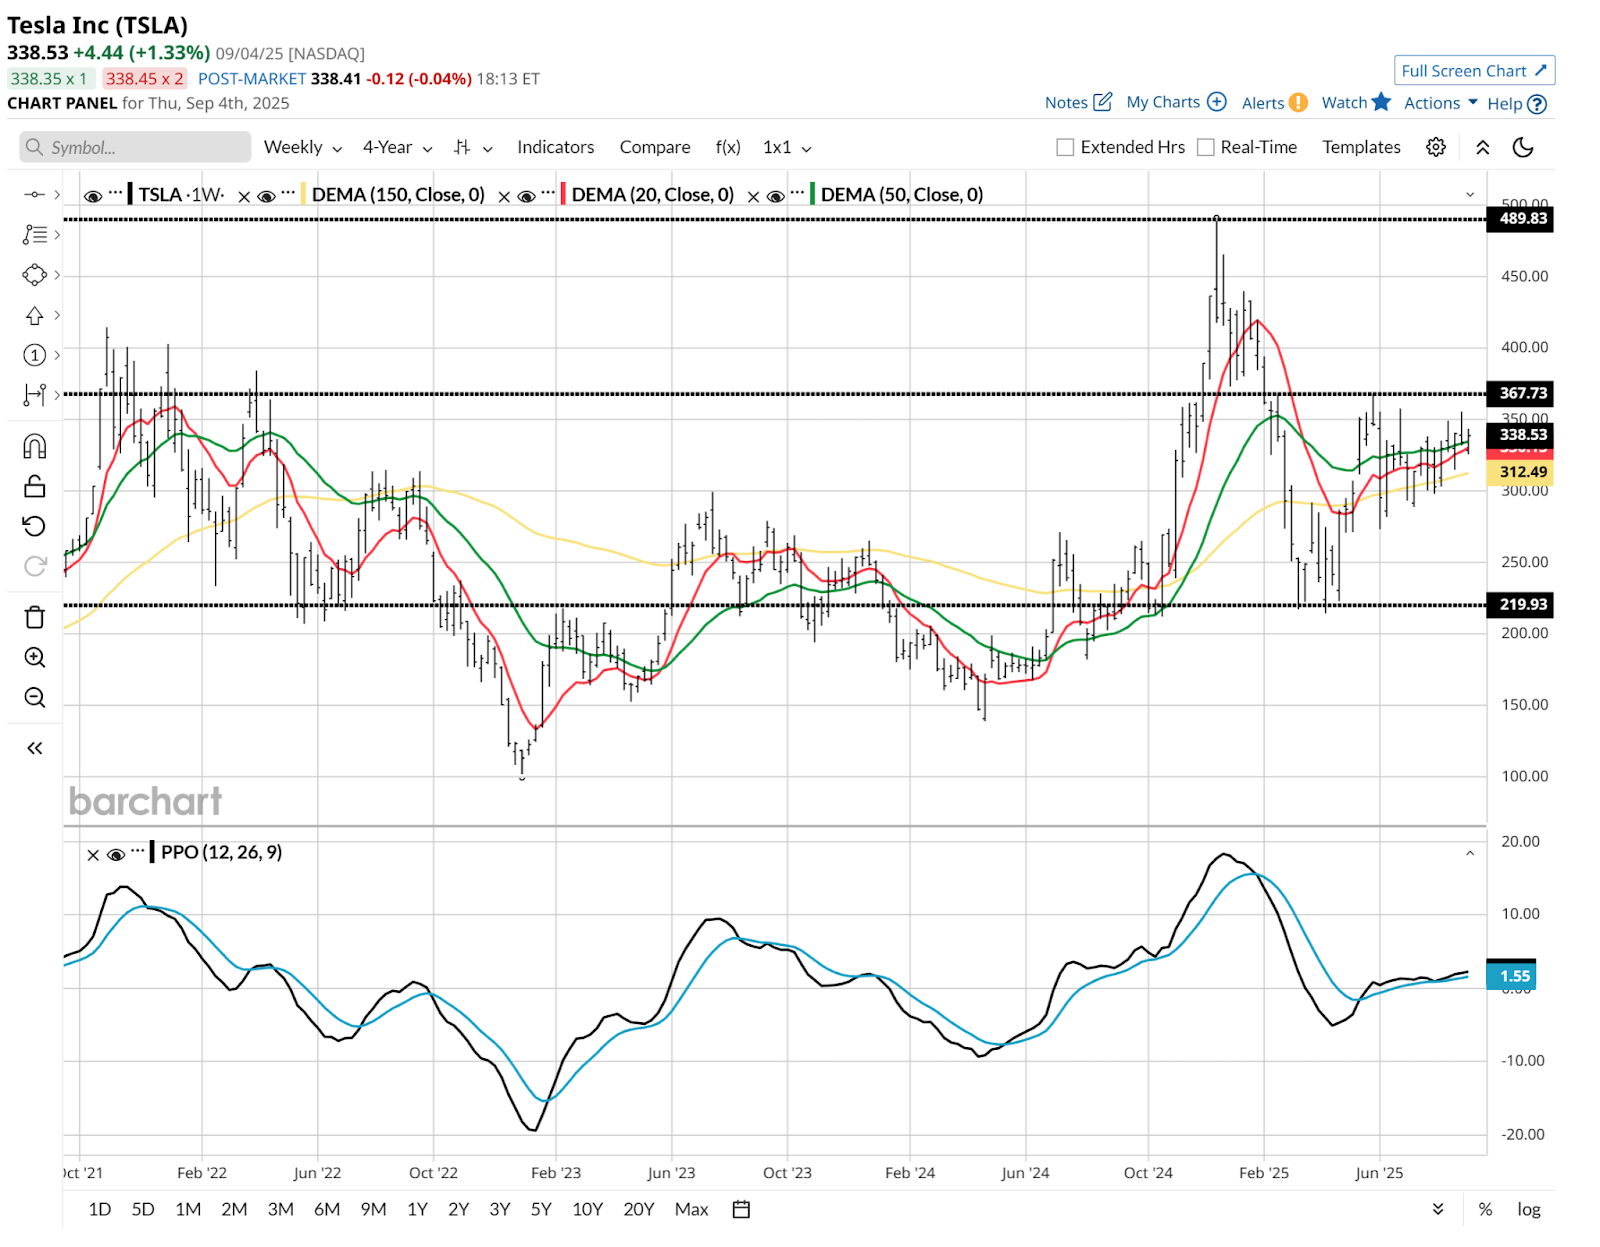Image resolution: width=1600 pixels, height=1247 pixels.
Task: Open the 1x1 grid layout dropdown
Action: coord(787,147)
